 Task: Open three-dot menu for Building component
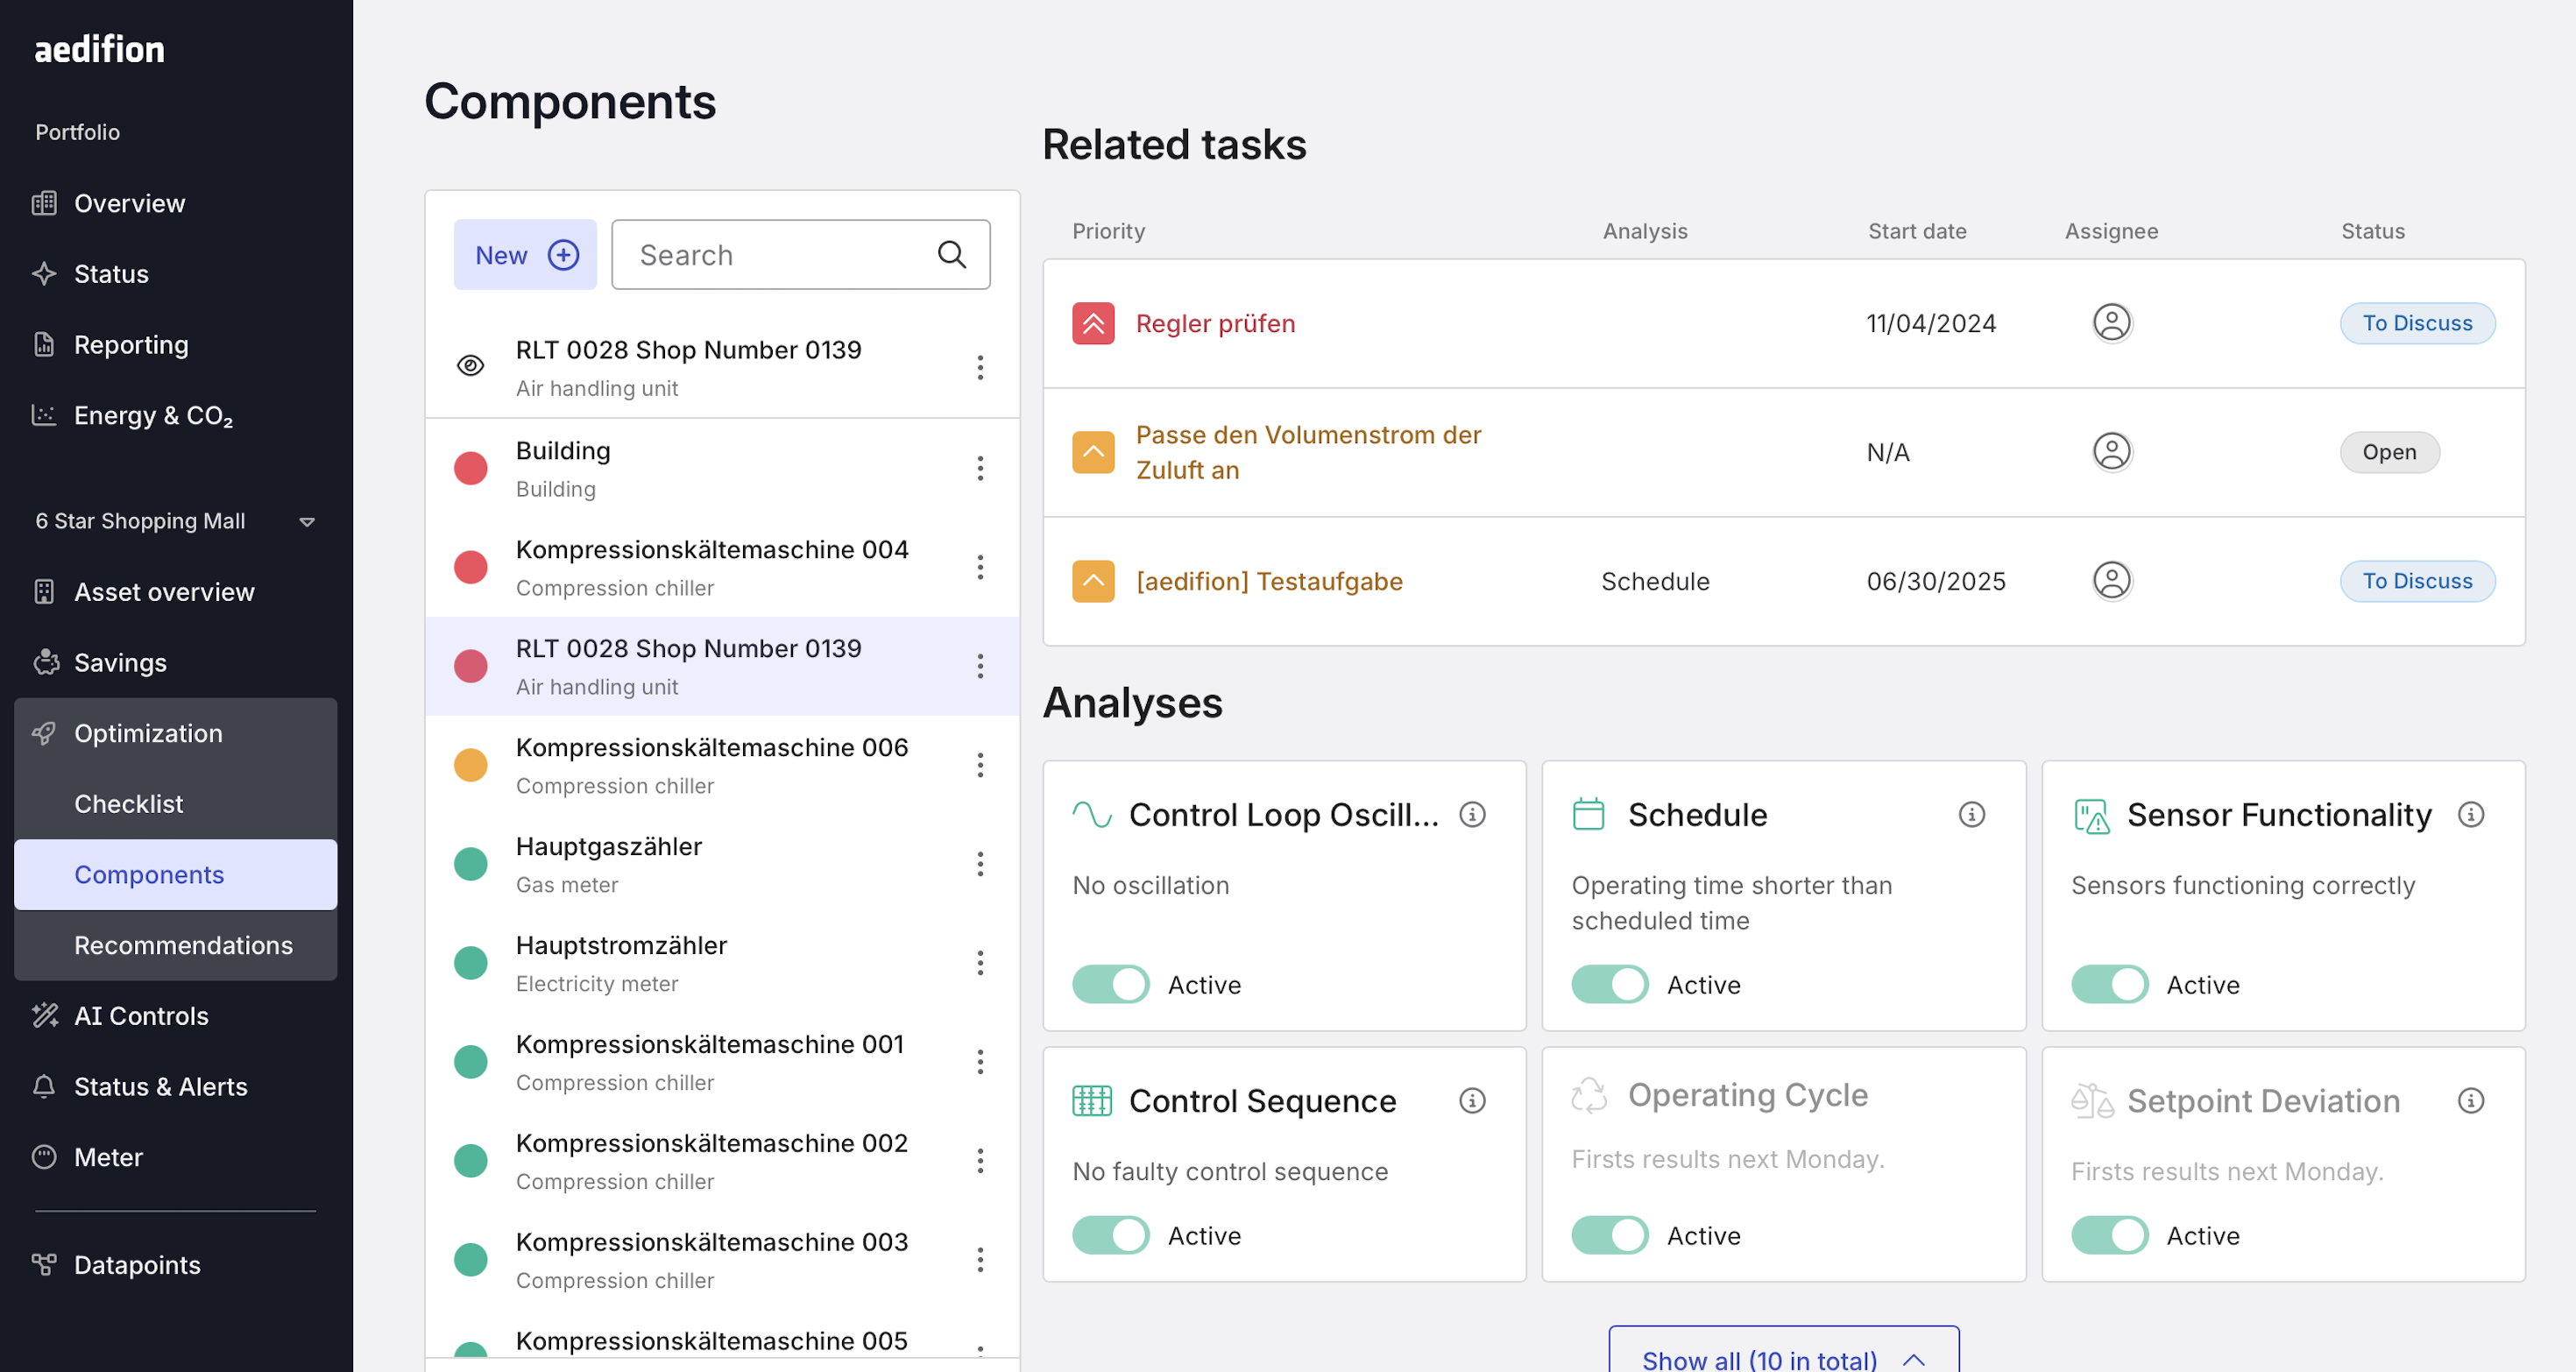point(980,468)
